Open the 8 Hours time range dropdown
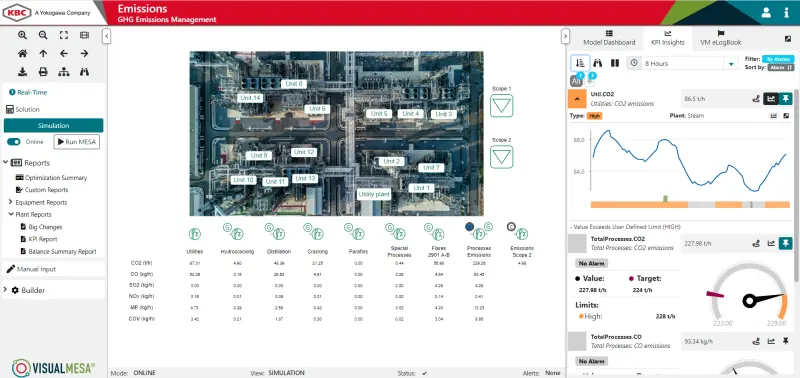The height and width of the screenshot is (378, 800). click(731, 63)
